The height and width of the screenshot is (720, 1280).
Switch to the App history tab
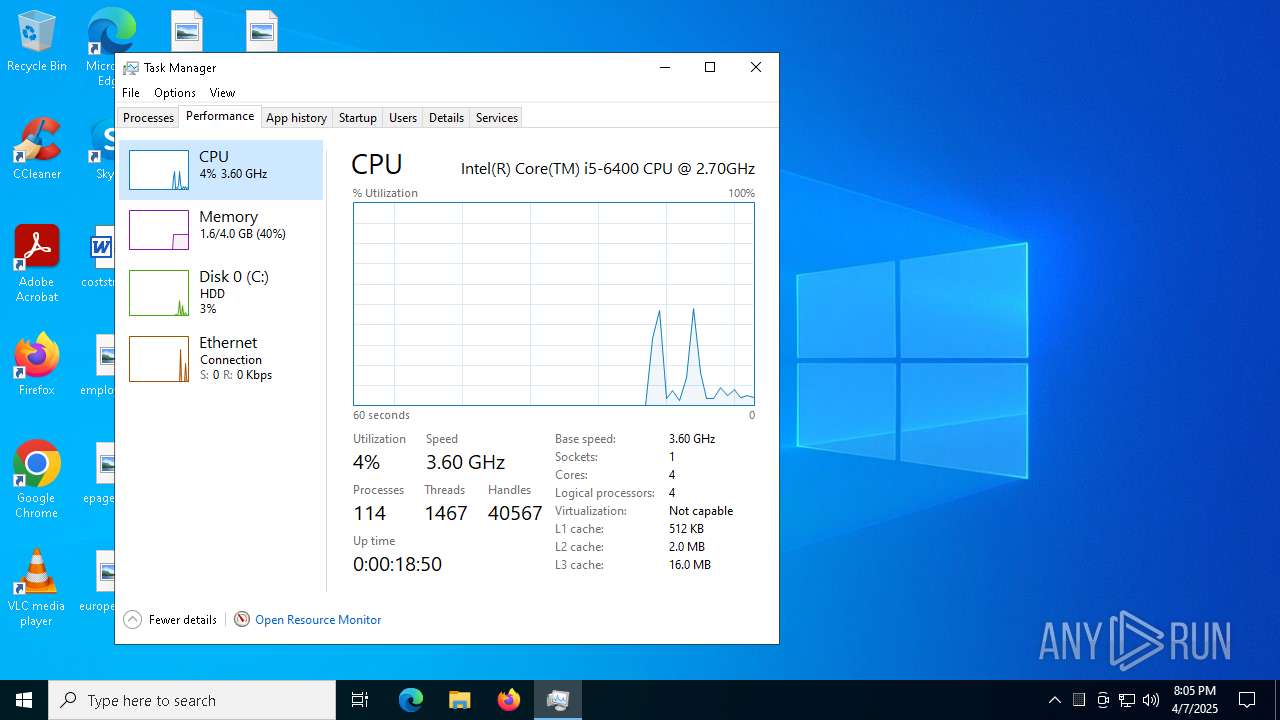tap(296, 118)
